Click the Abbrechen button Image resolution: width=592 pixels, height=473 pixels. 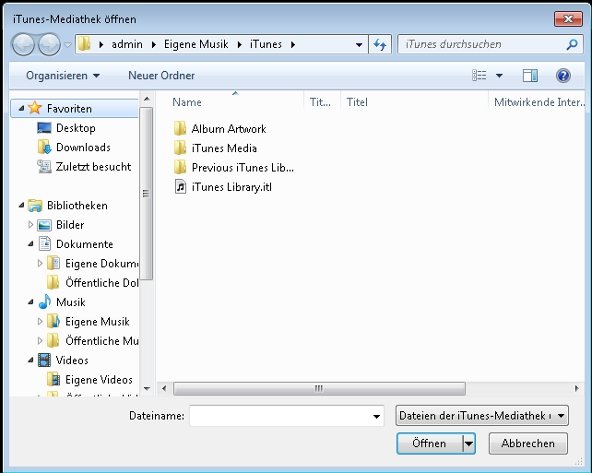click(x=528, y=443)
